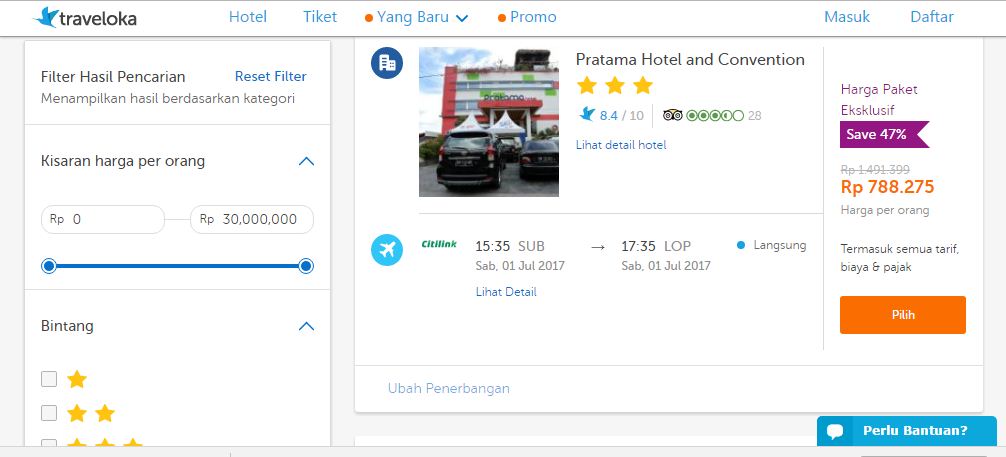
Task: Click the 8.4 / 10 rating score
Action: [621, 116]
